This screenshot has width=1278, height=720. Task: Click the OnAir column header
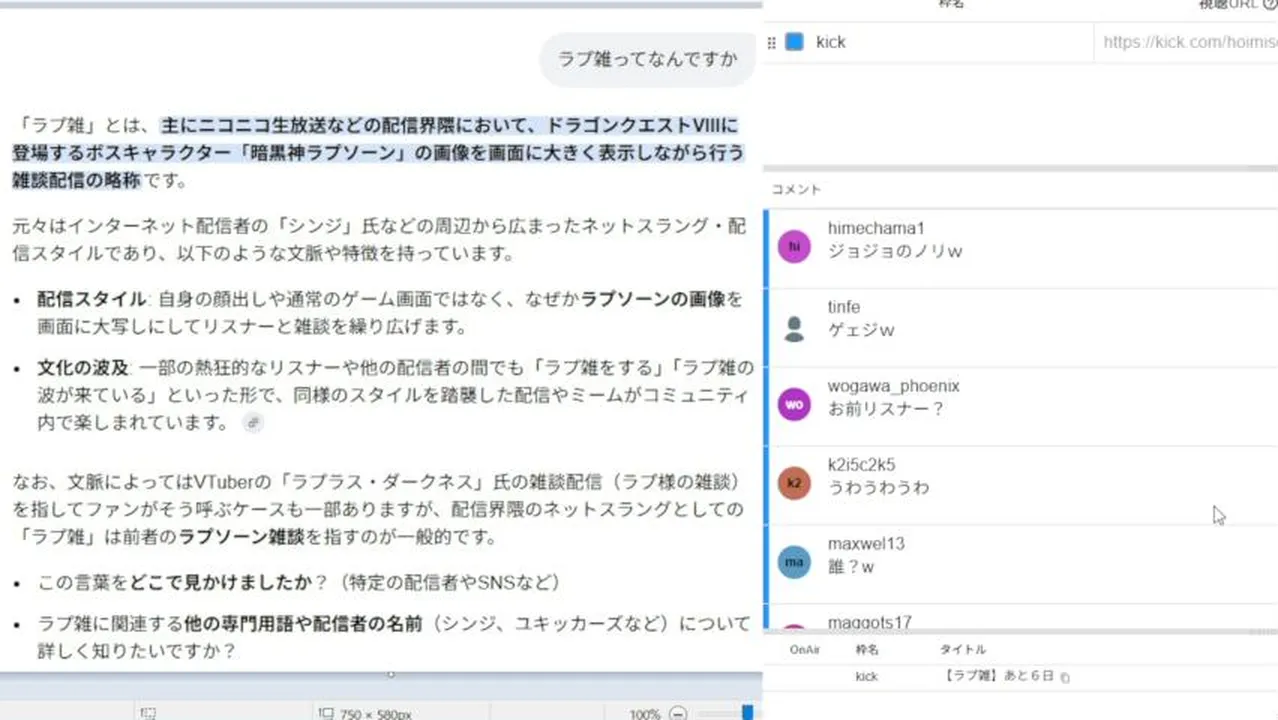pyautogui.click(x=805, y=650)
